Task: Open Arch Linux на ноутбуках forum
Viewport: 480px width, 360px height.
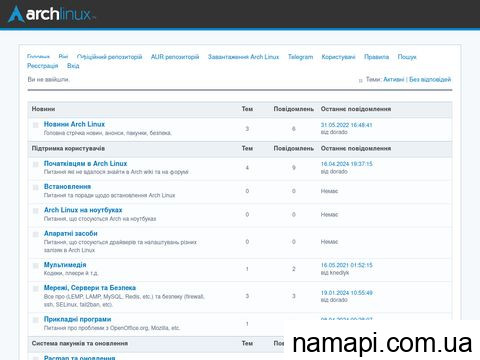Action: click(x=83, y=210)
